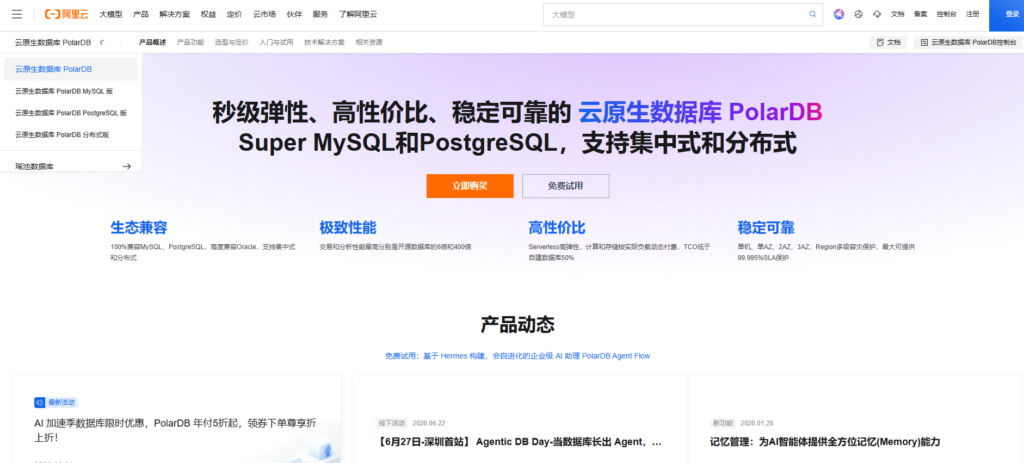Click the orange 立即购买 button
The width and height of the screenshot is (1024, 463).
pyautogui.click(x=470, y=186)
